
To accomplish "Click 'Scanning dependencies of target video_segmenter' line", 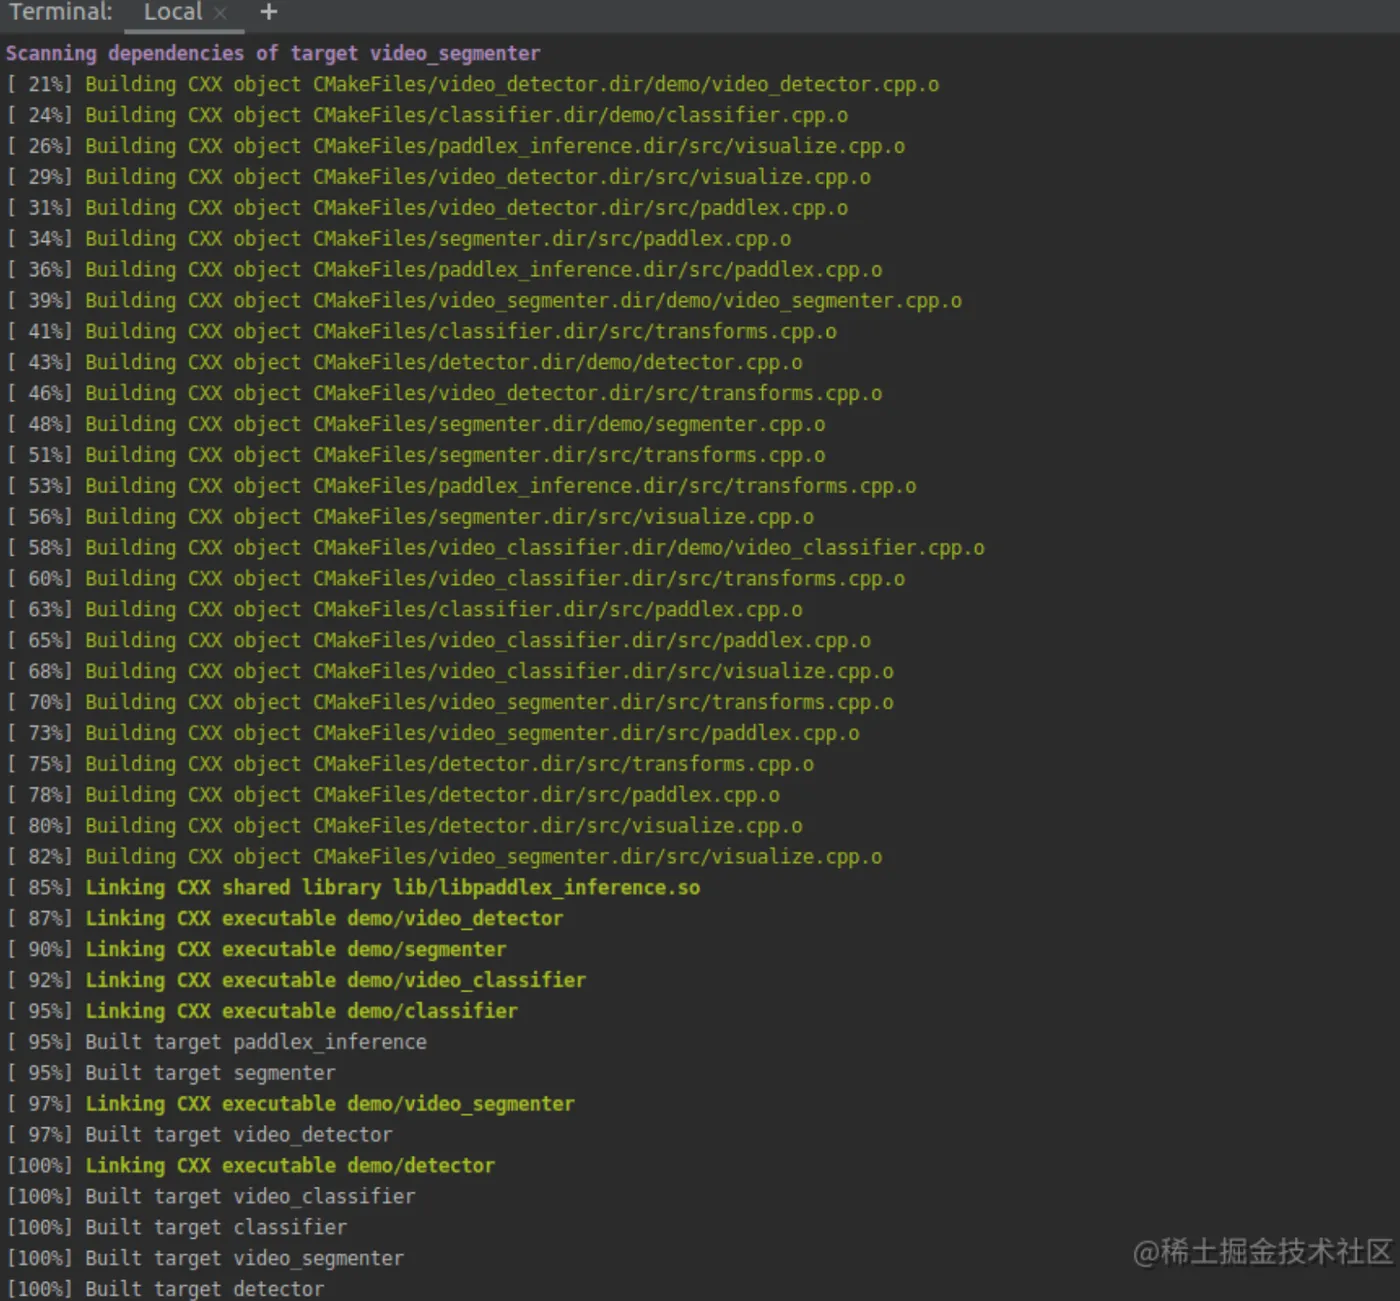I will pyautogui.click(x=273, y=53).
